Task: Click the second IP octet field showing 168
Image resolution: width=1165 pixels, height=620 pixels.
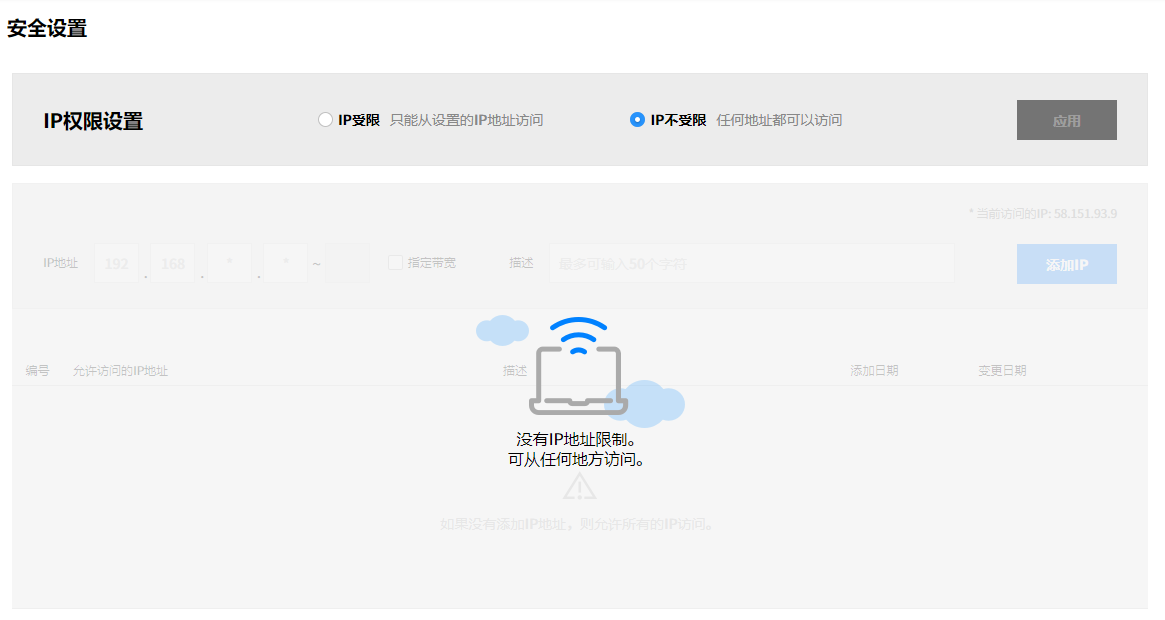Action: 173,263
